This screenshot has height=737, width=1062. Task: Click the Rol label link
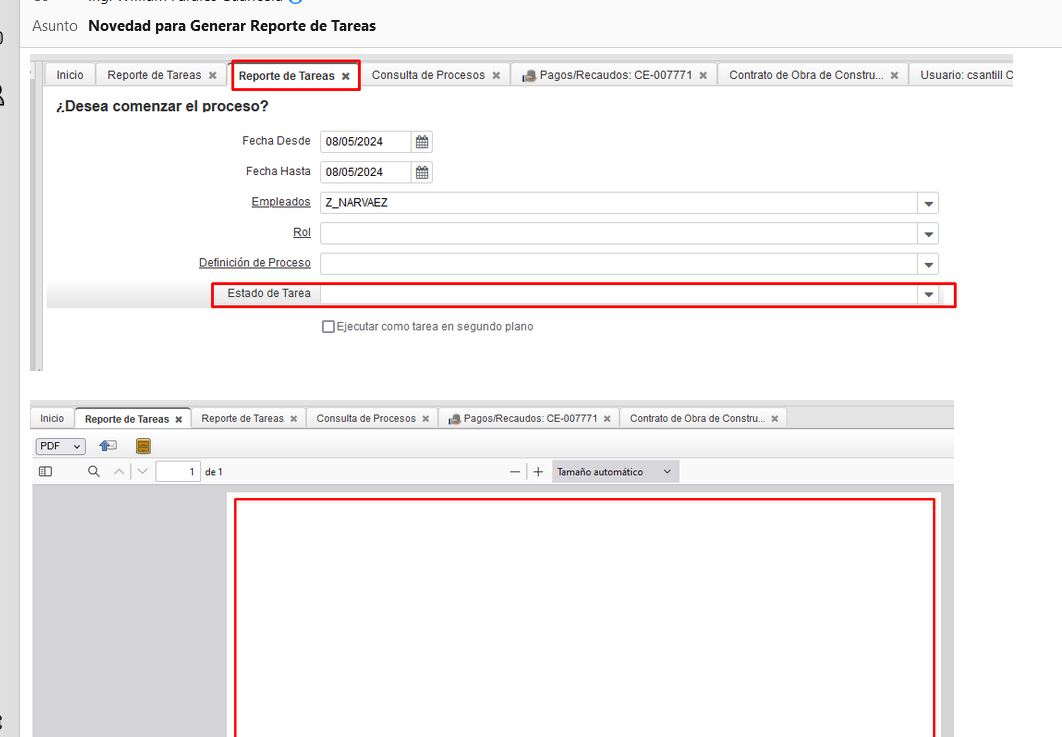[301, 232]
